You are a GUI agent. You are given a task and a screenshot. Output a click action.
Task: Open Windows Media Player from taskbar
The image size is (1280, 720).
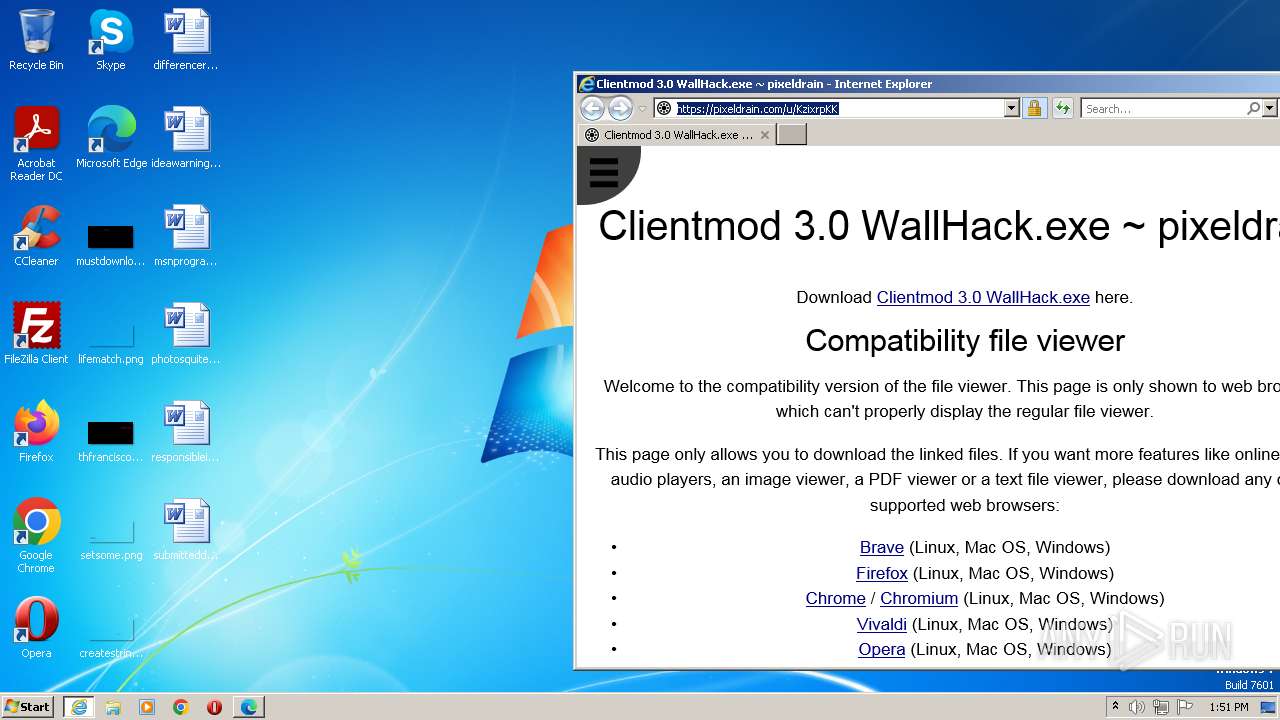[x=147, y=707]
